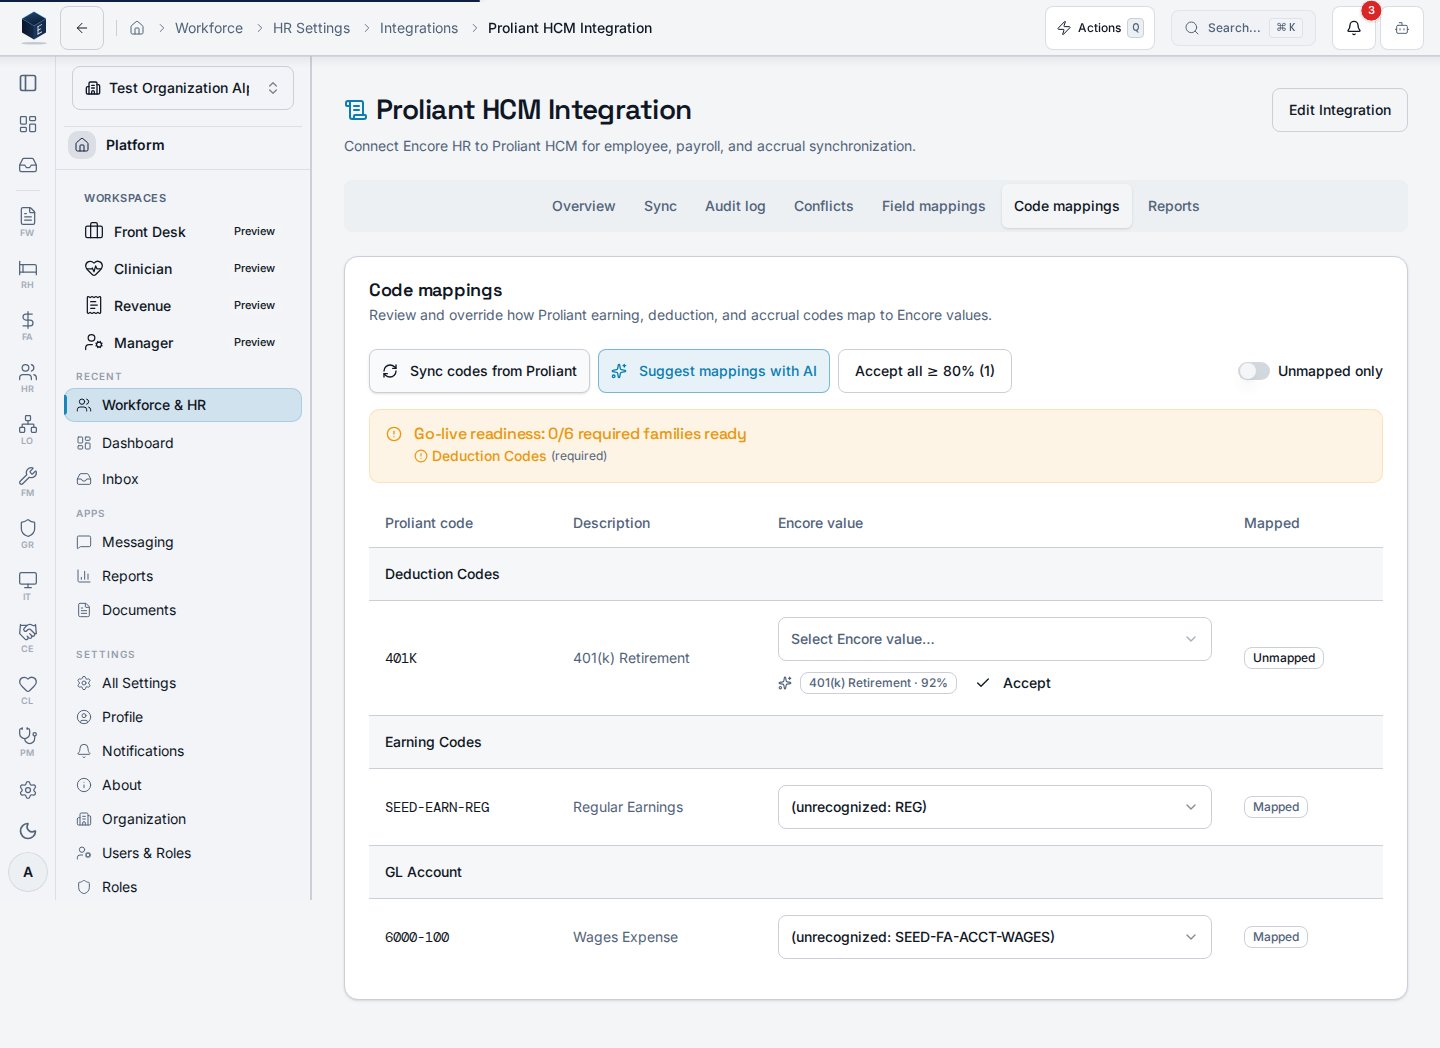Open the CE handshake rail icon
This screenshot has height=1048, width=1440.
[28, 636]
